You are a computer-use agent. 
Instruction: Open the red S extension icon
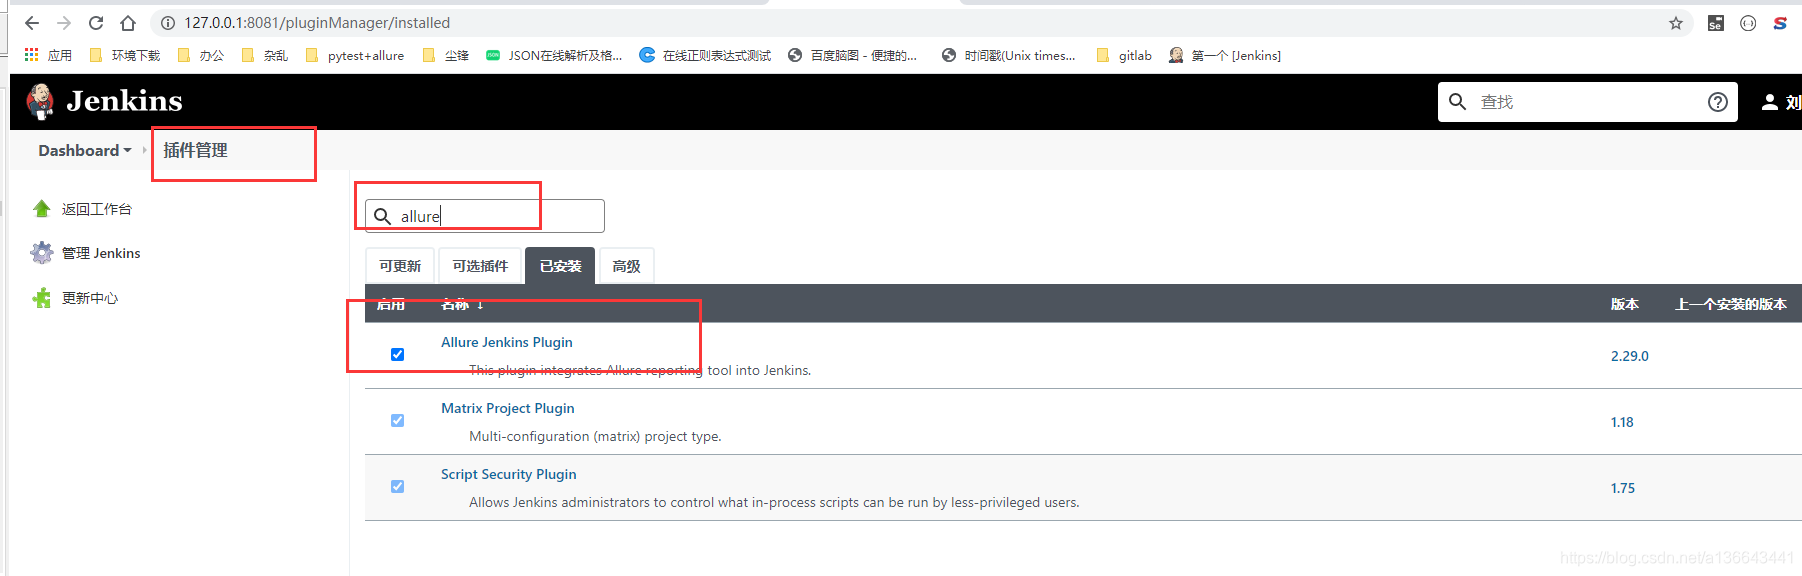click(x=1780, y=23)
